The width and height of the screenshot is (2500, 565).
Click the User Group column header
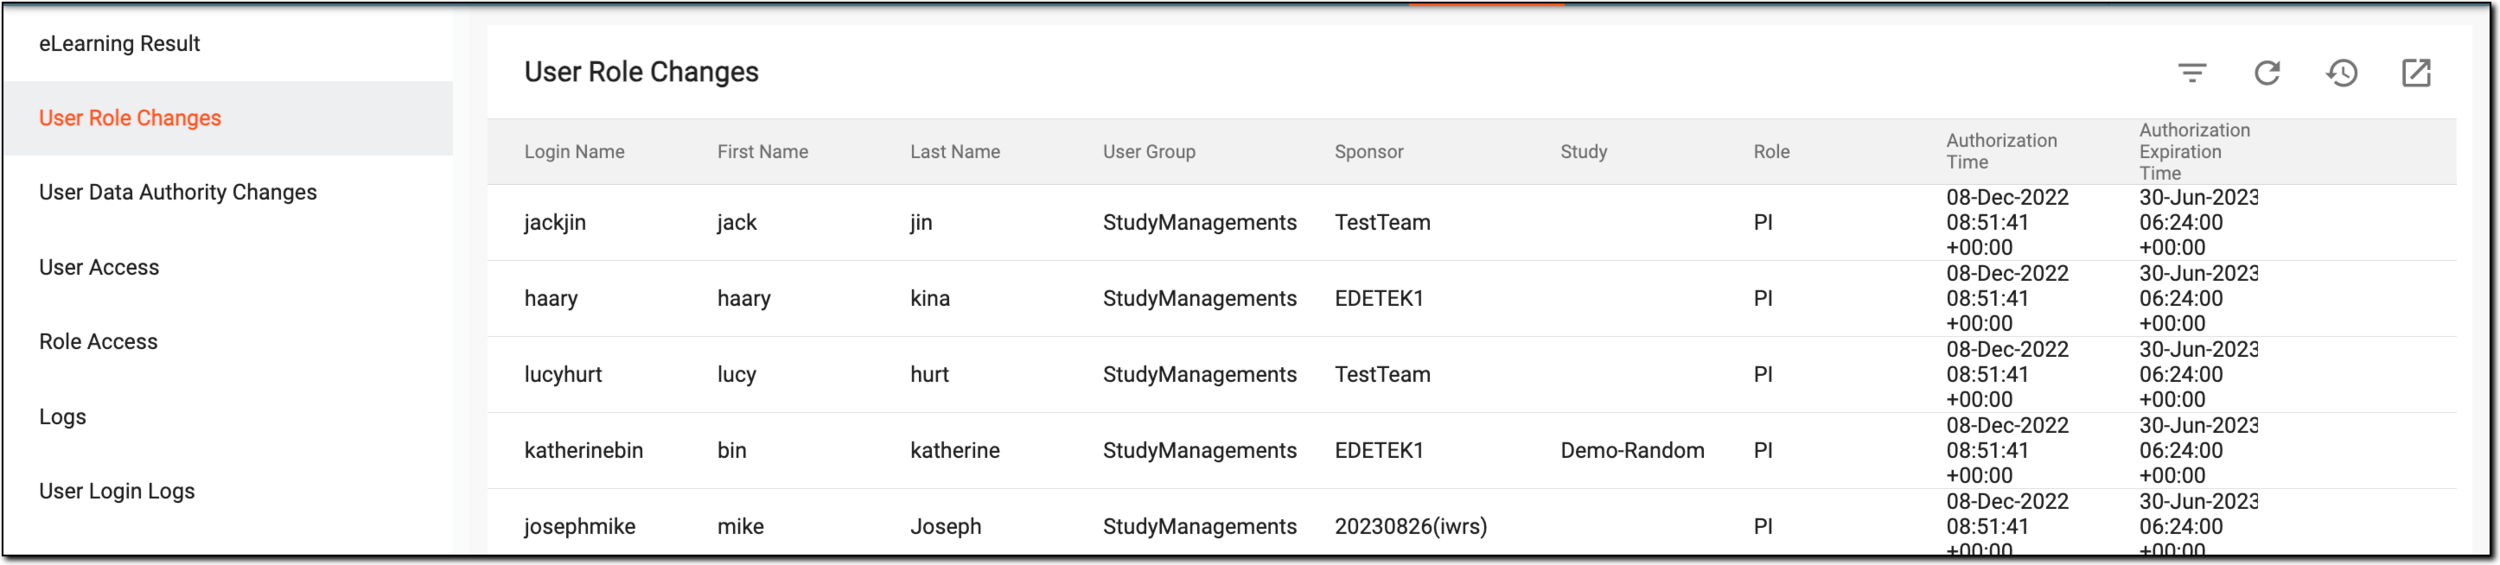1149,152
